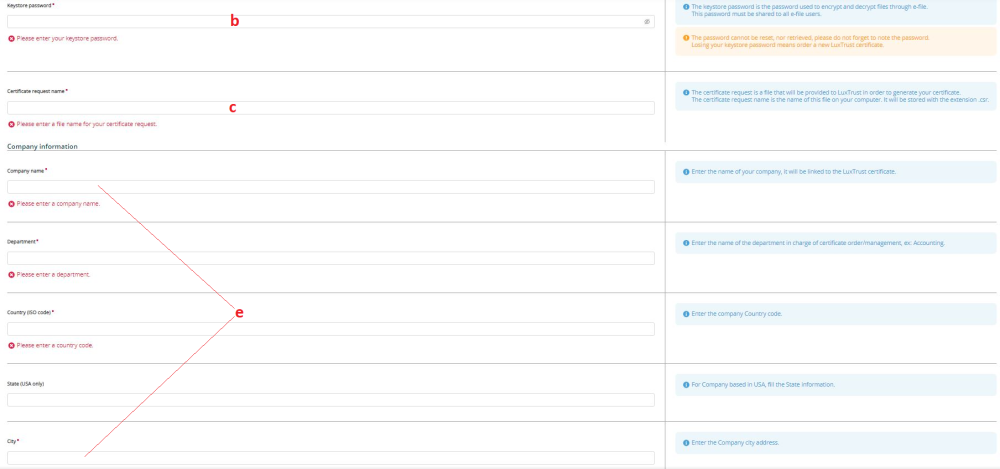Click the 'Certificate request name' label
The image size is (1000, 469).
(36, 91)
